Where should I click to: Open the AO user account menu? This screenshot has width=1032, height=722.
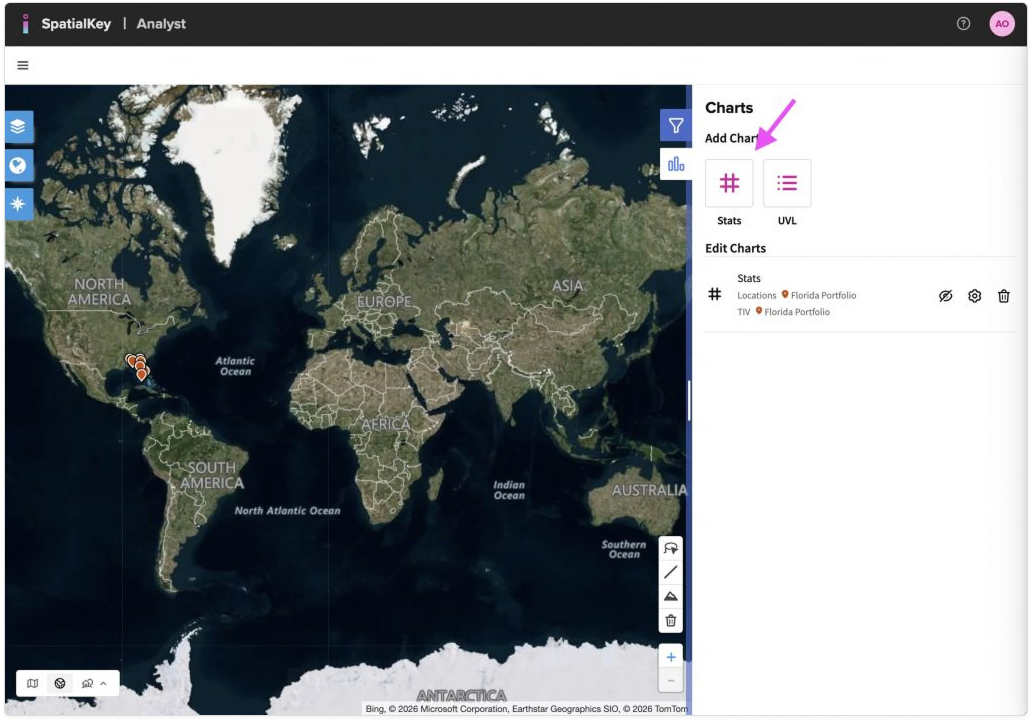click(1001, 24)
